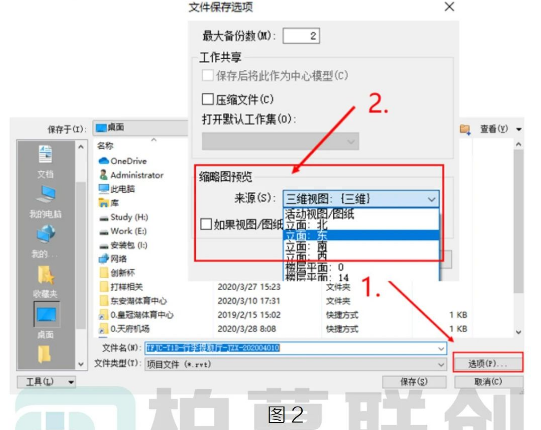Image resolution: width=541 pixels, height=430 pixels.
Task: Click the 最大备份数 input field
Action: point(301,36)
